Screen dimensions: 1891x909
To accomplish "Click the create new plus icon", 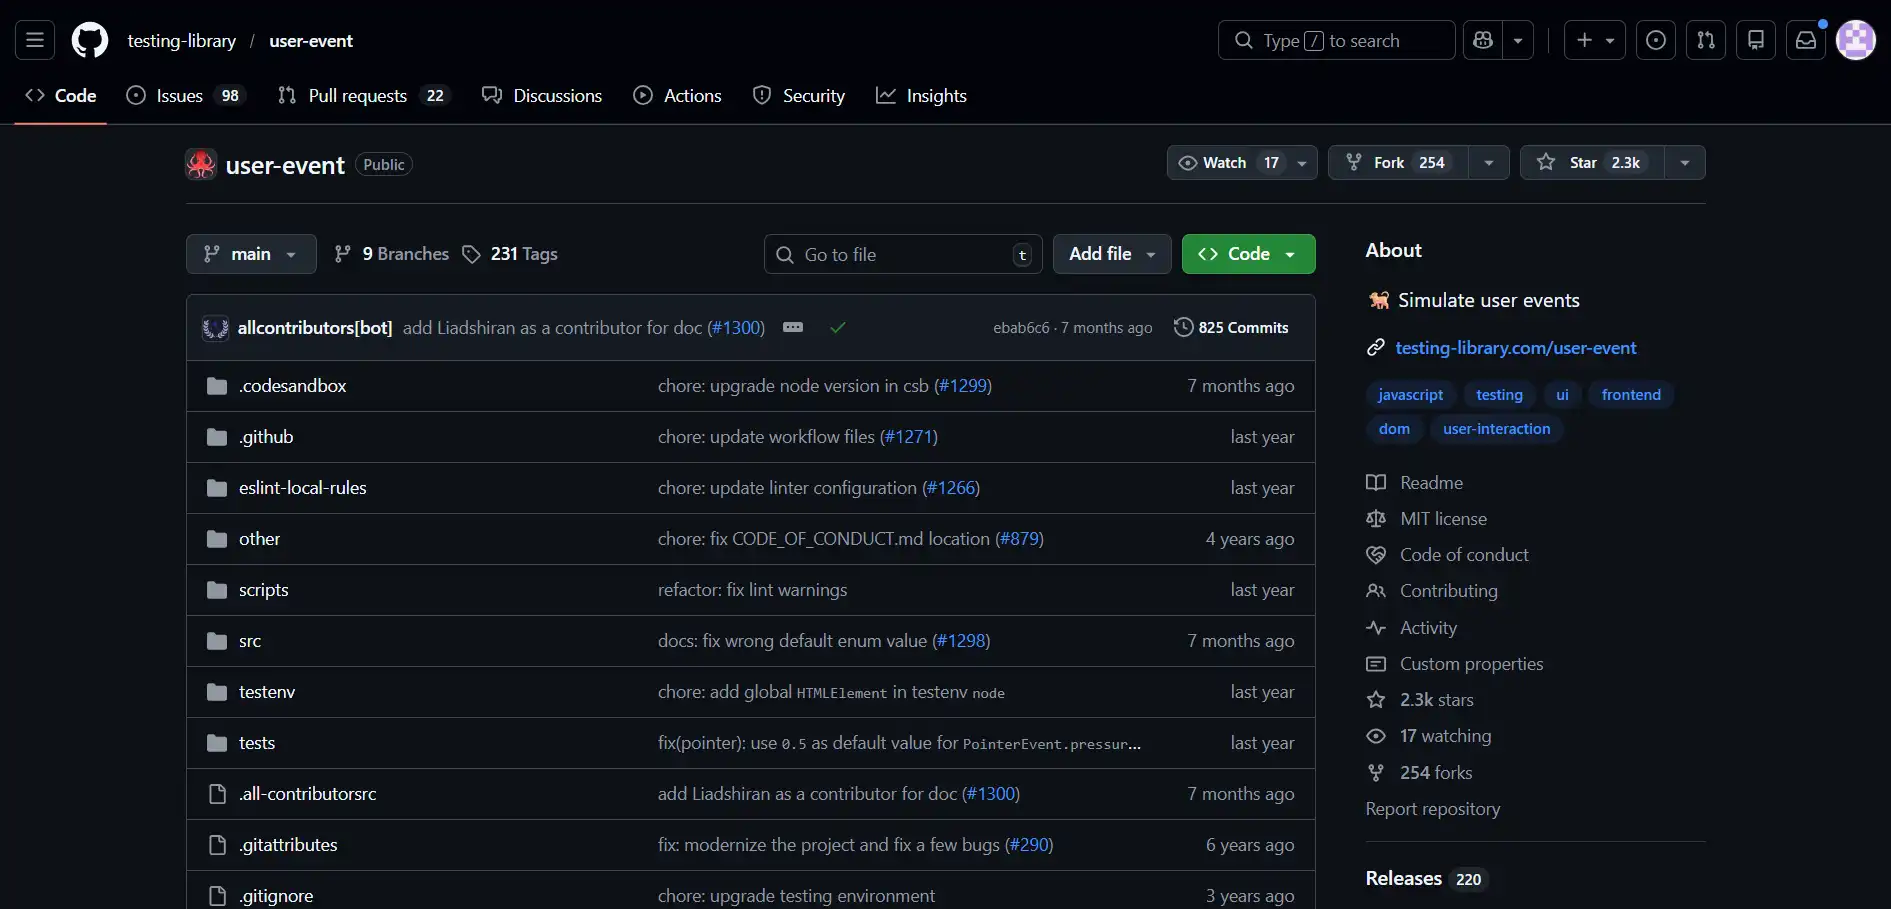I will click(x=1584, y=40).
